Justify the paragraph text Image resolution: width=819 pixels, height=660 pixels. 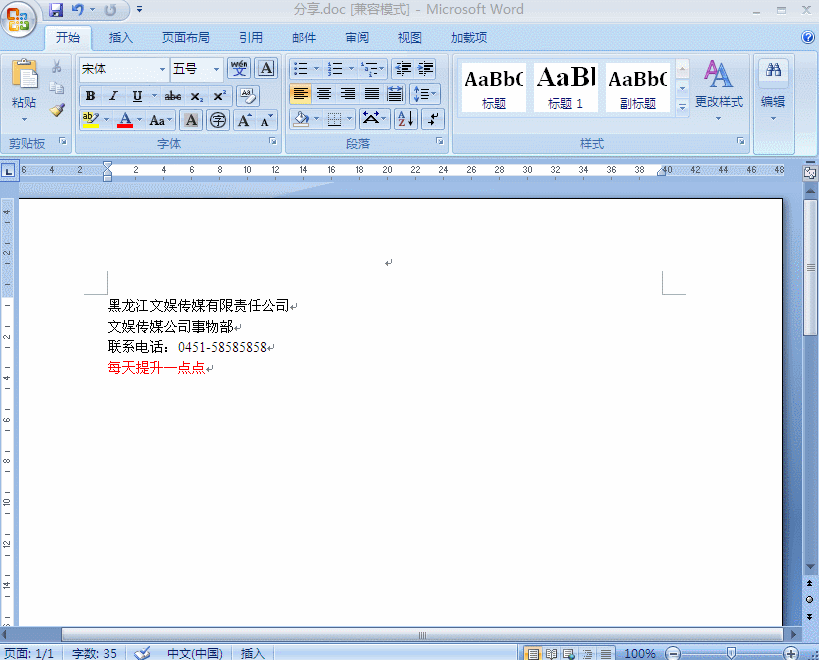click(371, 94)
